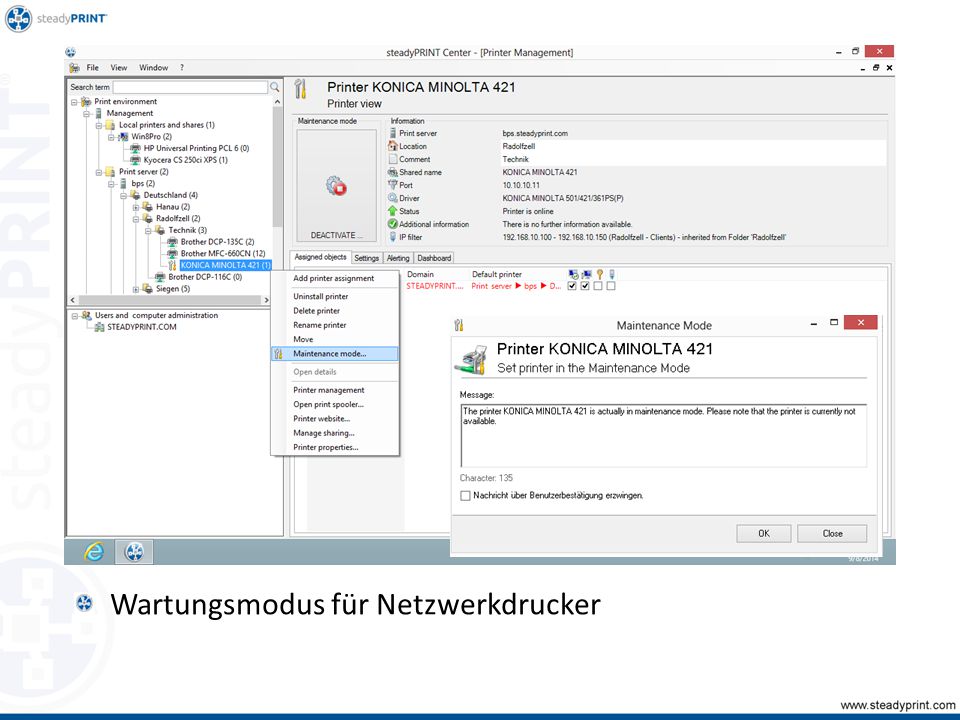Viewport: 960px width, 720px height.
Task: Collapse the Management tree node
Action: (x=86, y=113)
